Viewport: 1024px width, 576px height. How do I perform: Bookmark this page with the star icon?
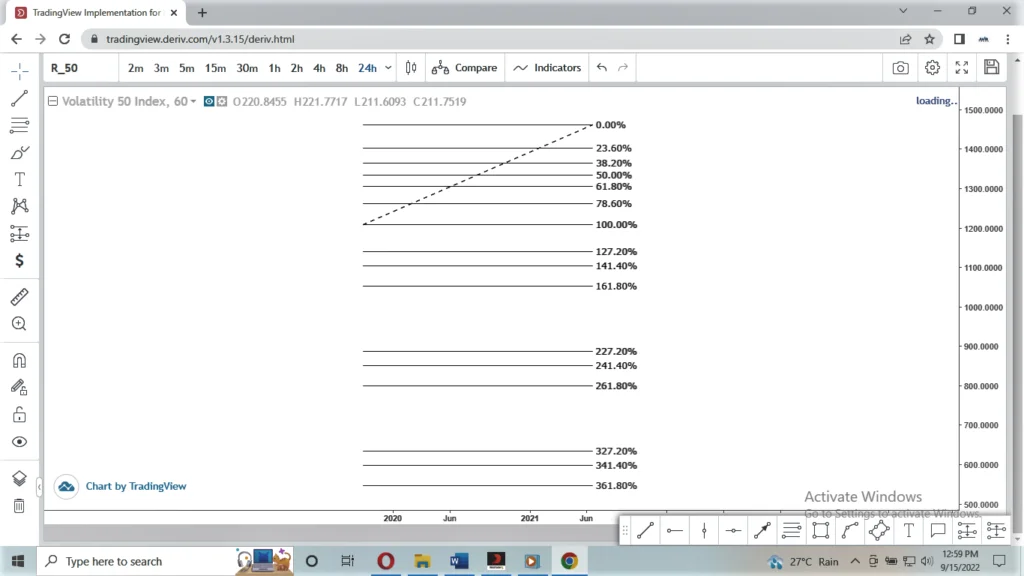pos(929,39)
